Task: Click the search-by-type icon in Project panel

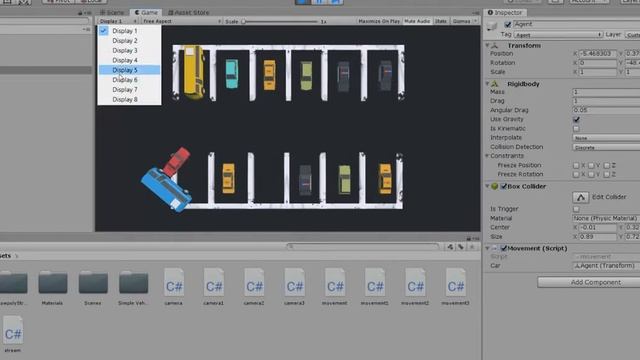Action: click(x=450, y=247)
